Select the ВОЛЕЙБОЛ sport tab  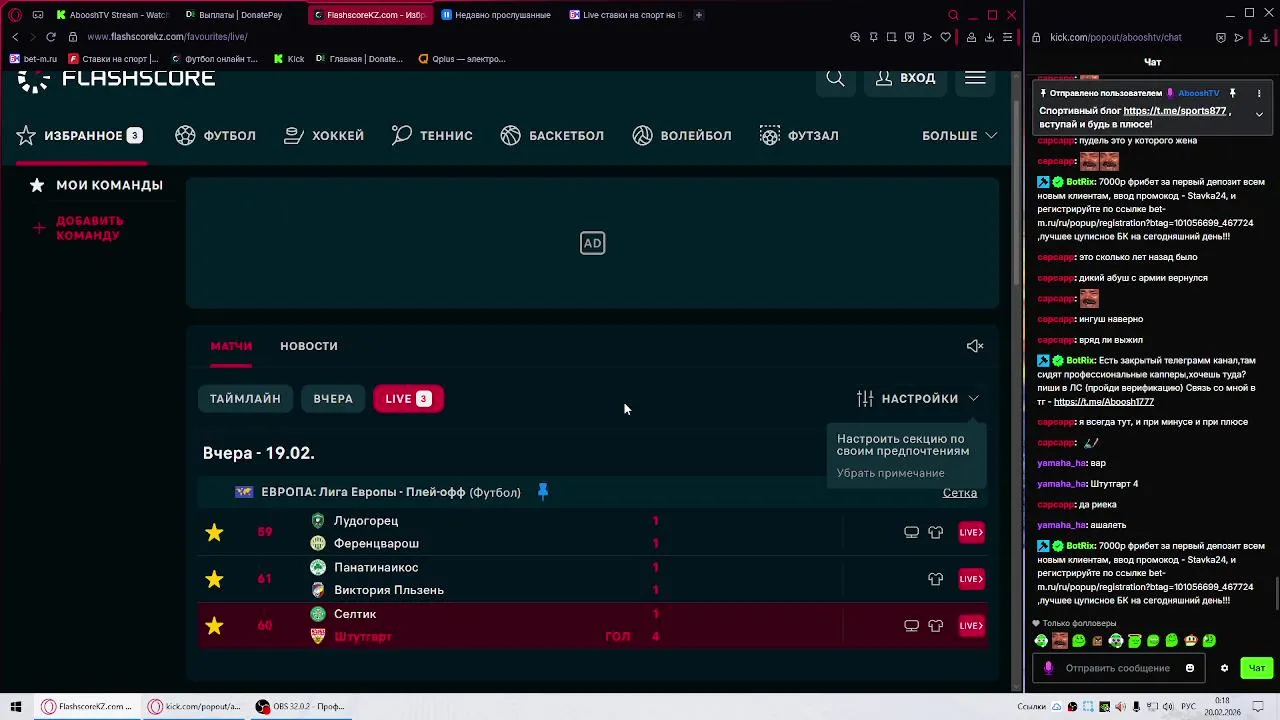[x=682, y=135]
